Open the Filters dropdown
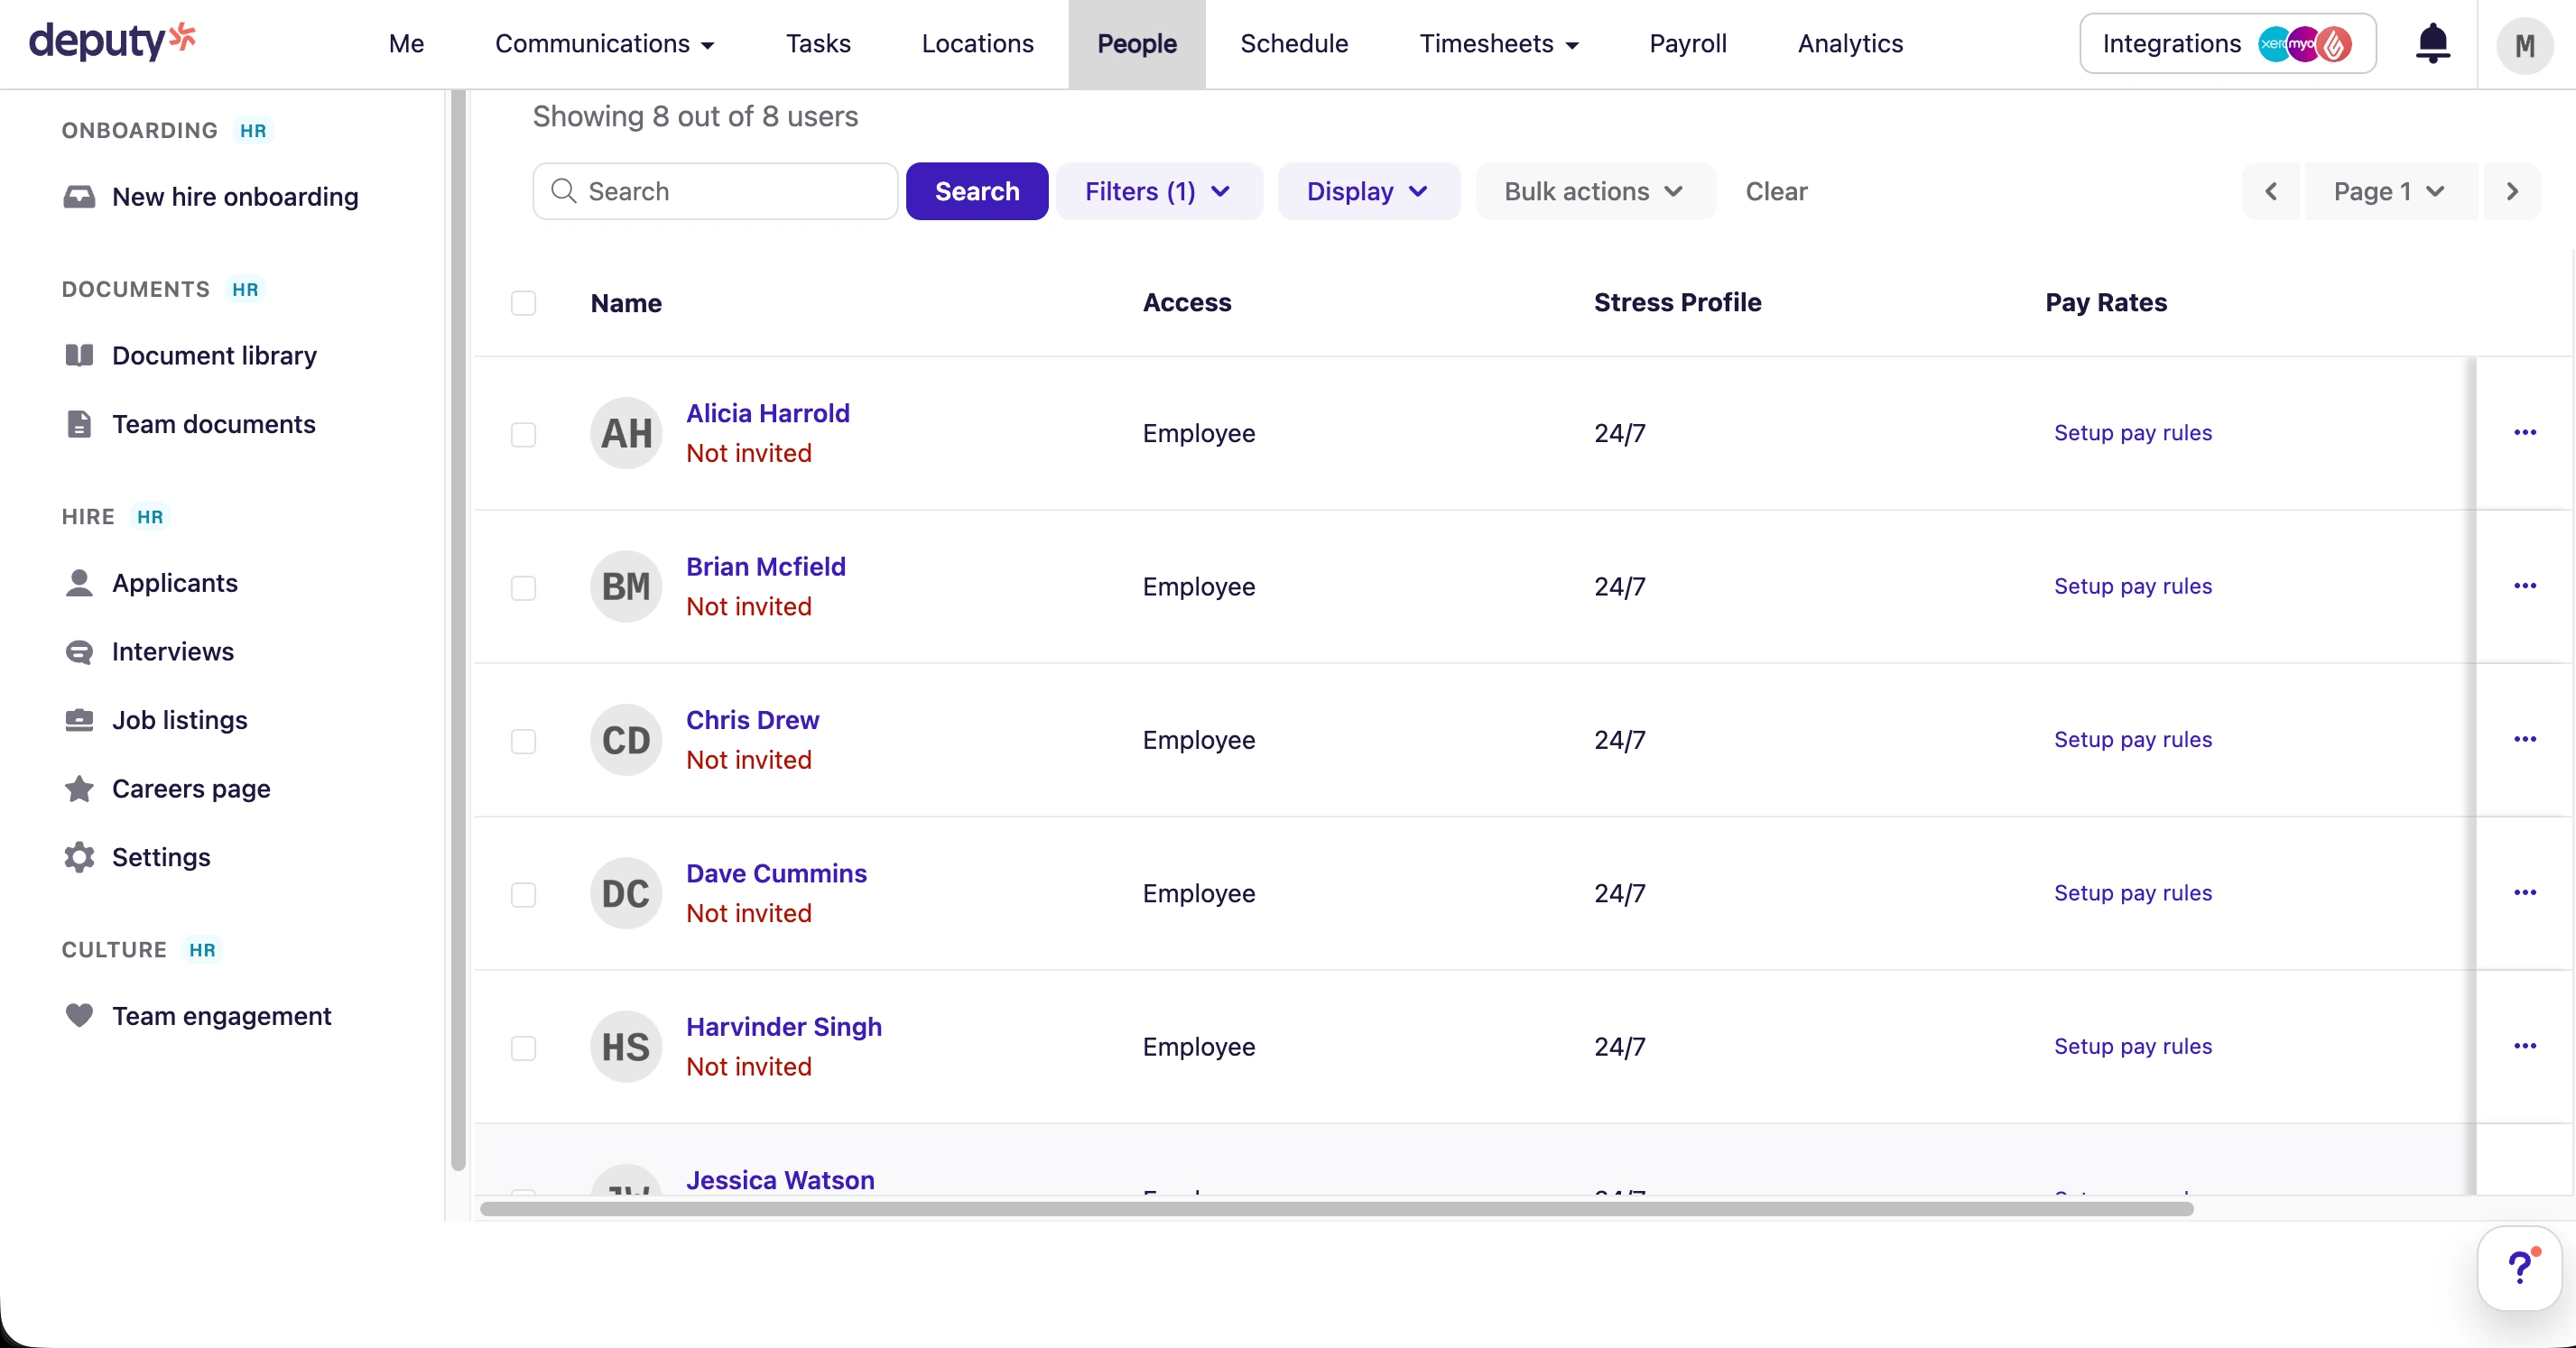 click(x=1158, y=191)
